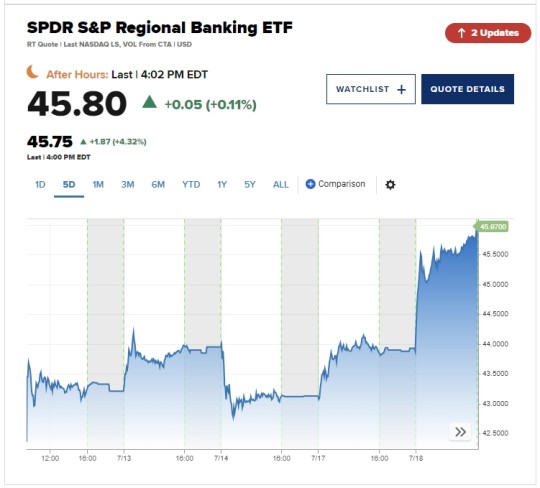Click the up-arrow icon in 2 Updates
This screenshot has width=540, height=488.
pyautogui.click(x=461, y=33)
